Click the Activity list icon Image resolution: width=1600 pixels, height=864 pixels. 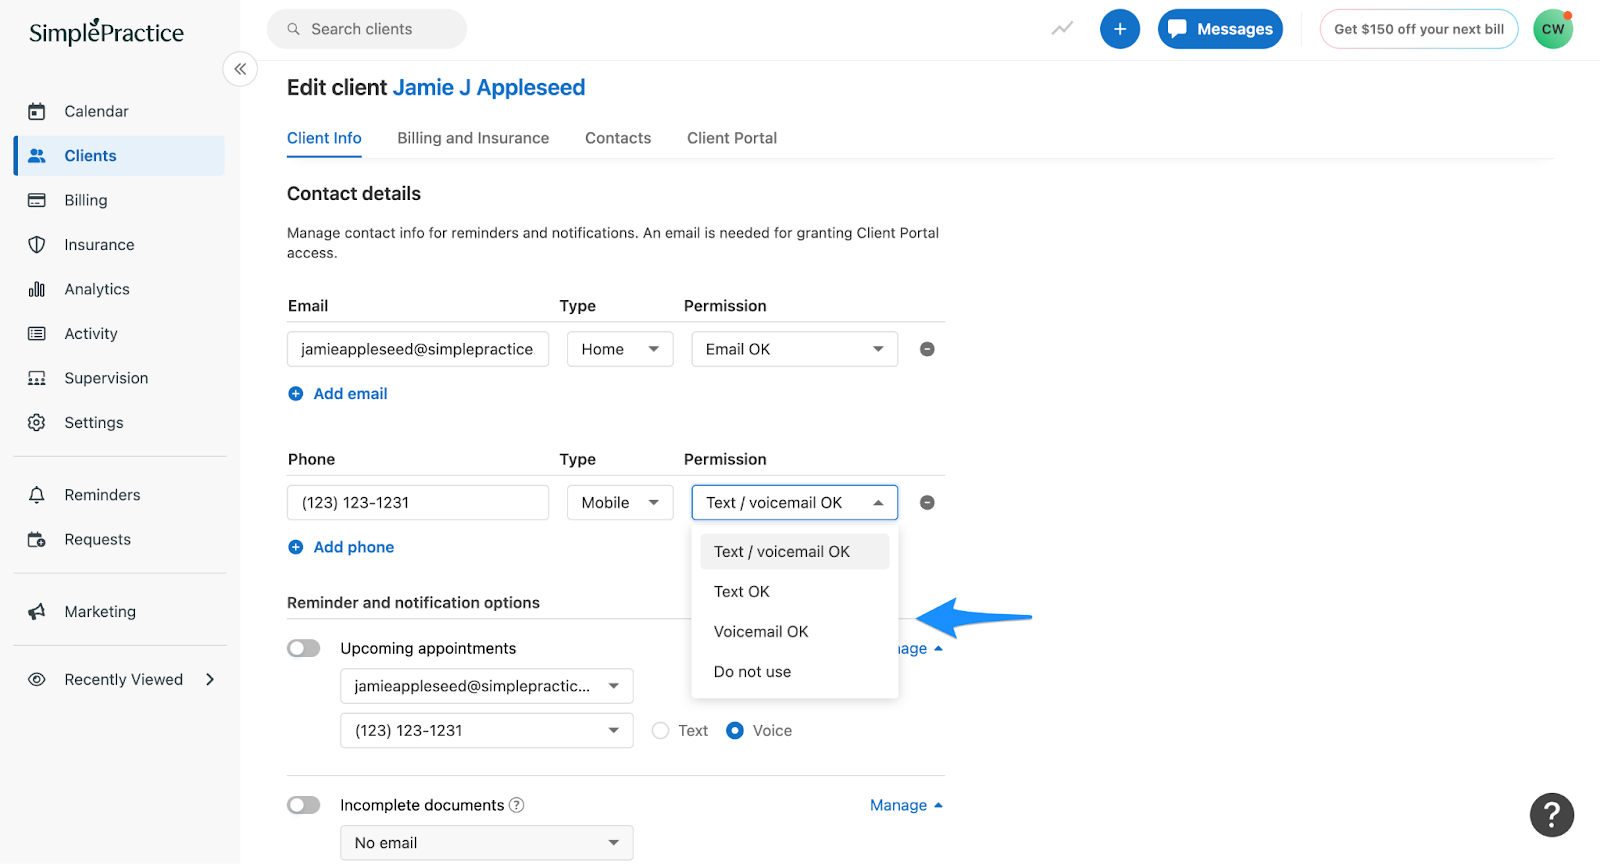click(37, 334)
